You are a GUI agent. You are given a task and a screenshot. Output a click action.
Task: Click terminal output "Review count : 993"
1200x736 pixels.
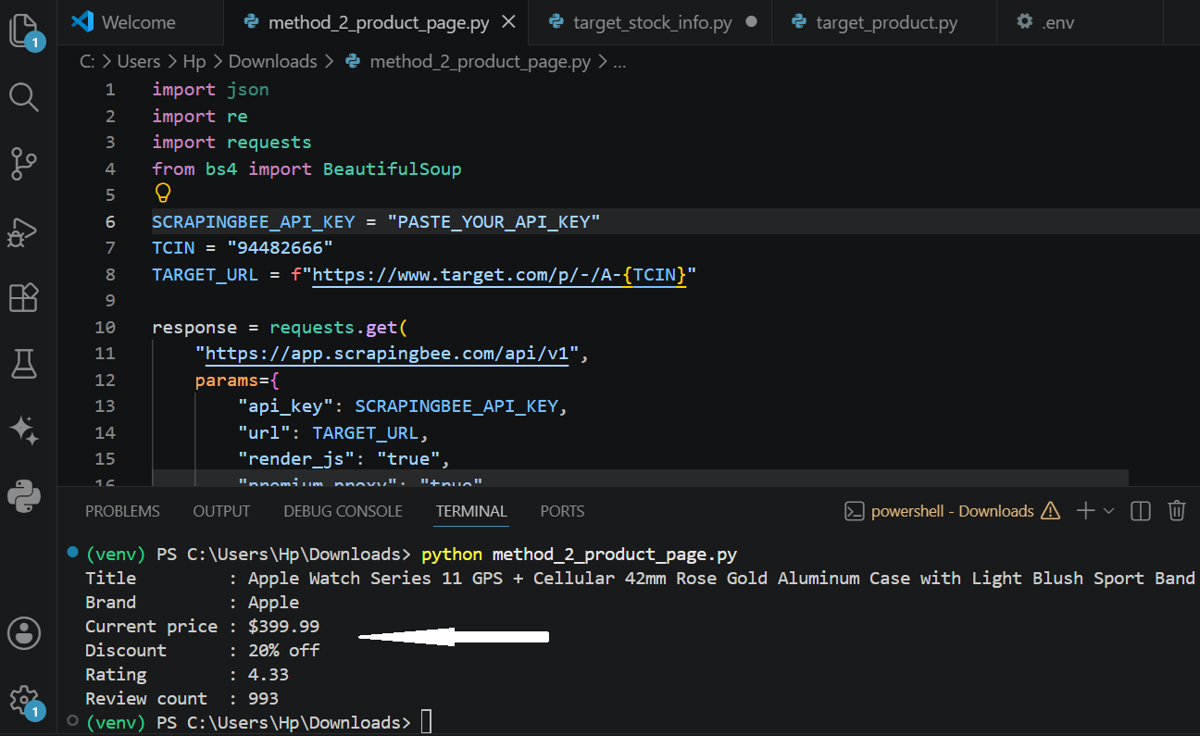(x=182, y=699)
